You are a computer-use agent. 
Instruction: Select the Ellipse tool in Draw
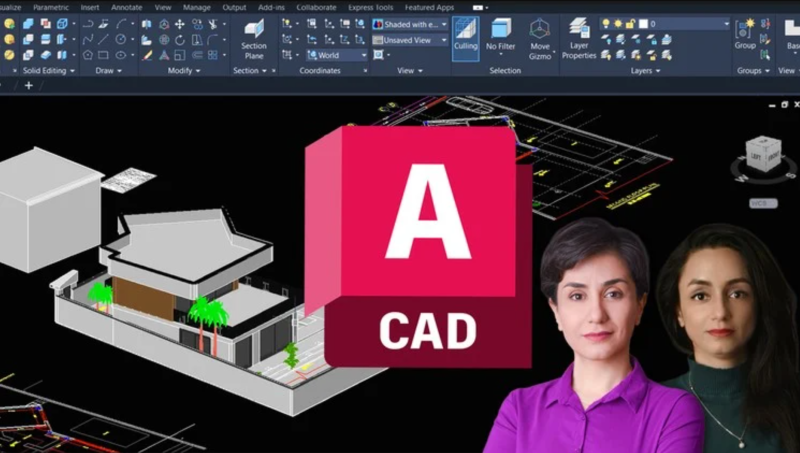pos(120,55)
